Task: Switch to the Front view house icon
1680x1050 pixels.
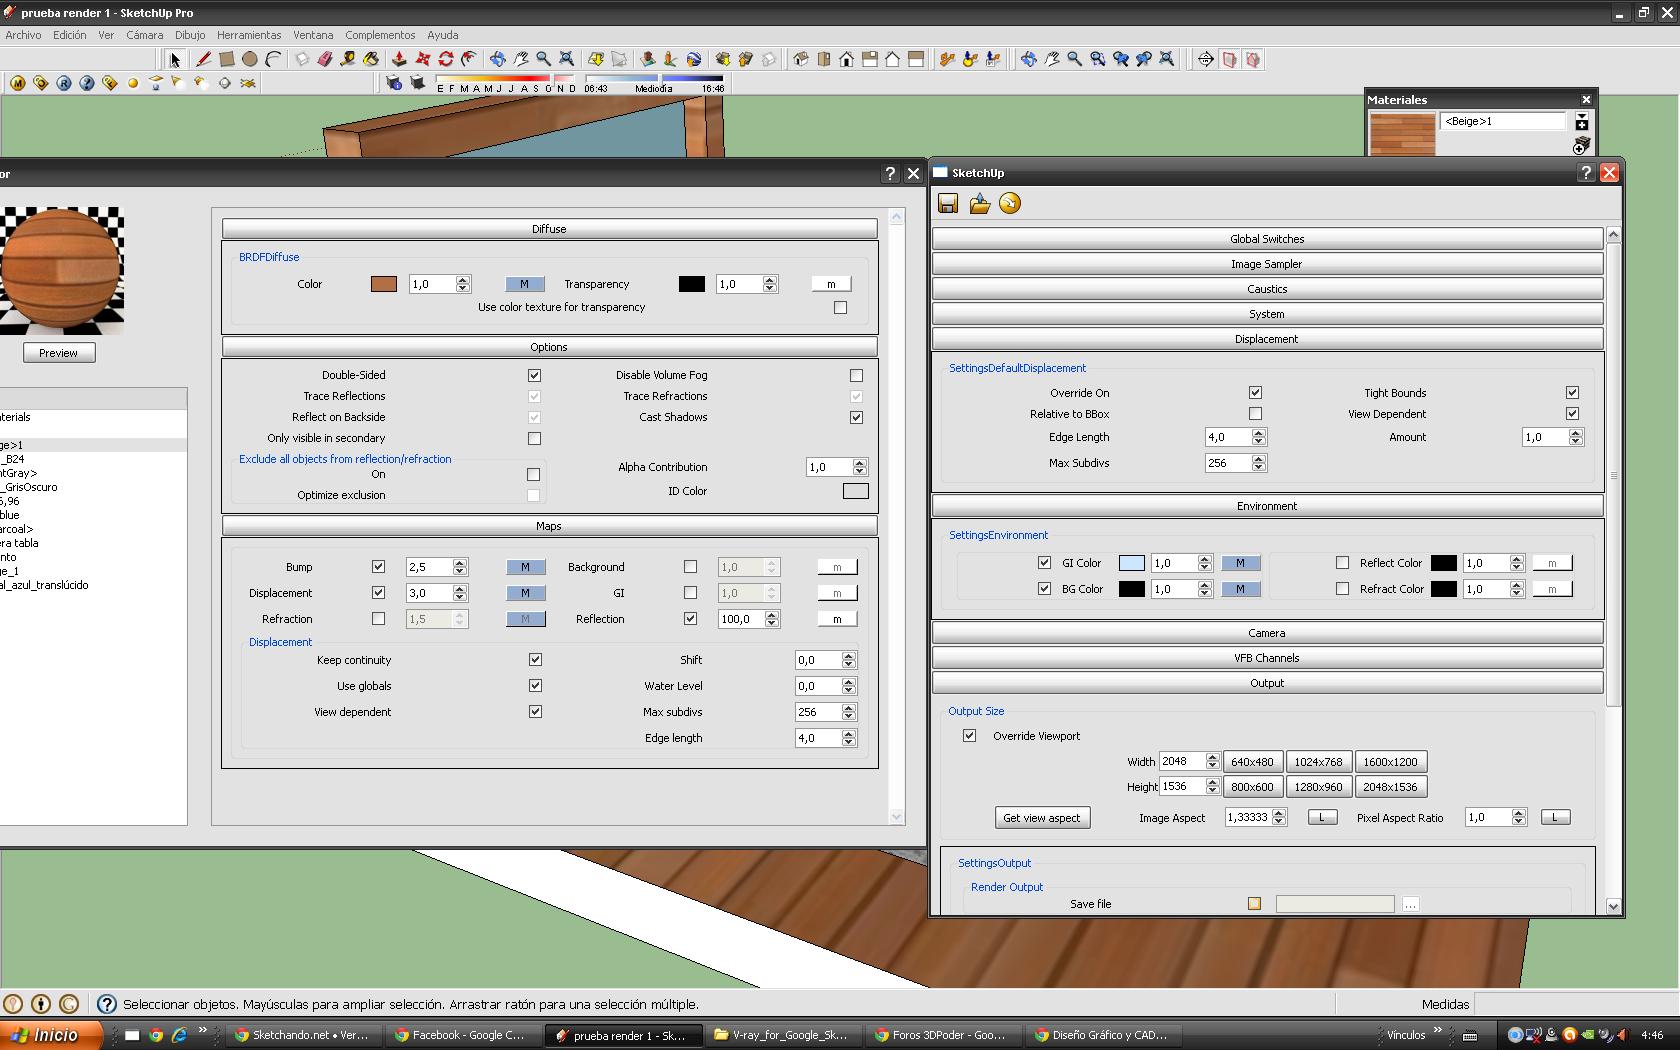Action: 846,59
